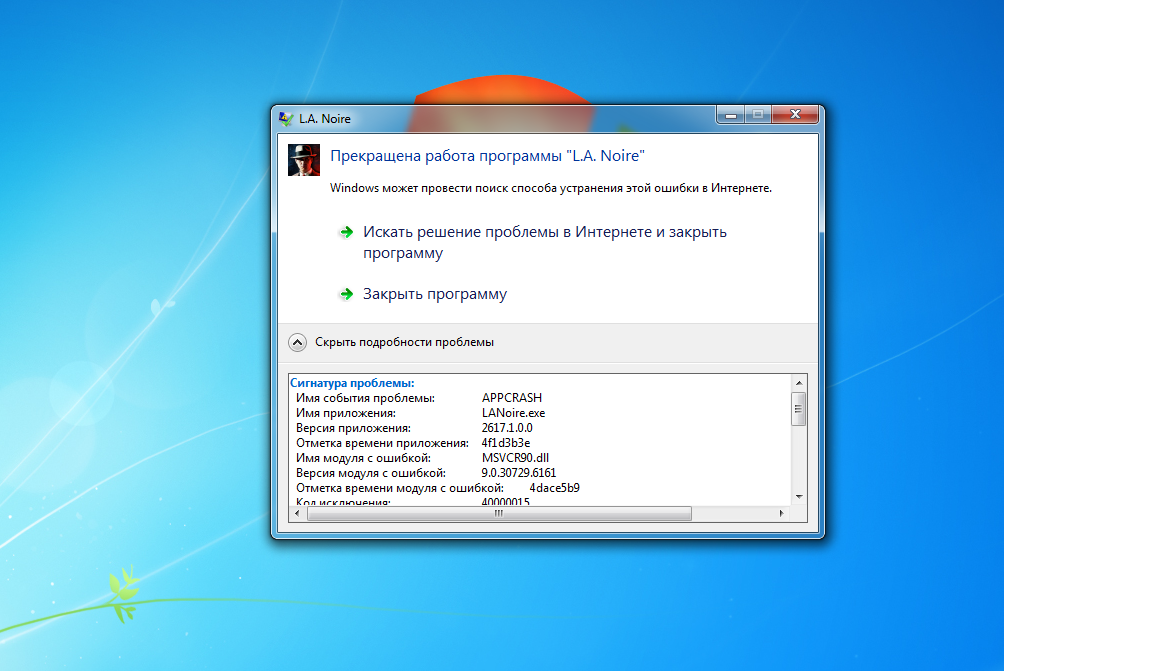Click the L.A. Noire window title text

point(325,118)
